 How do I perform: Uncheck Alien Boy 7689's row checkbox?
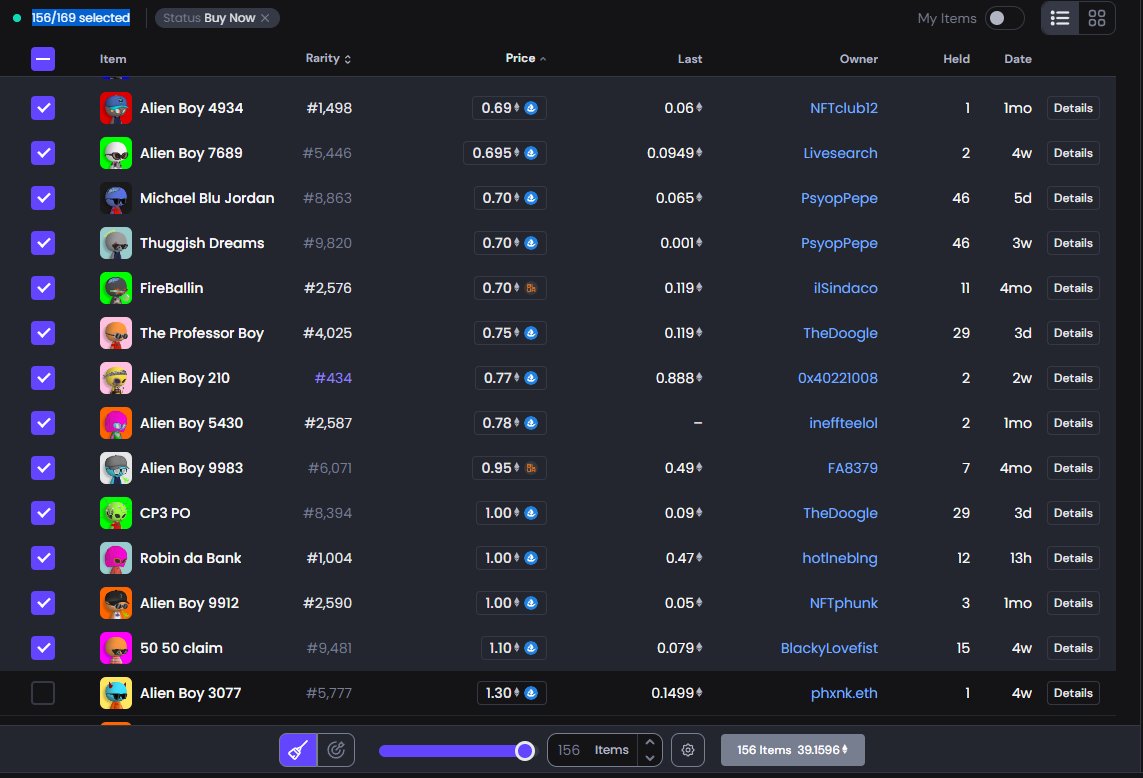[x=43, y=153]
